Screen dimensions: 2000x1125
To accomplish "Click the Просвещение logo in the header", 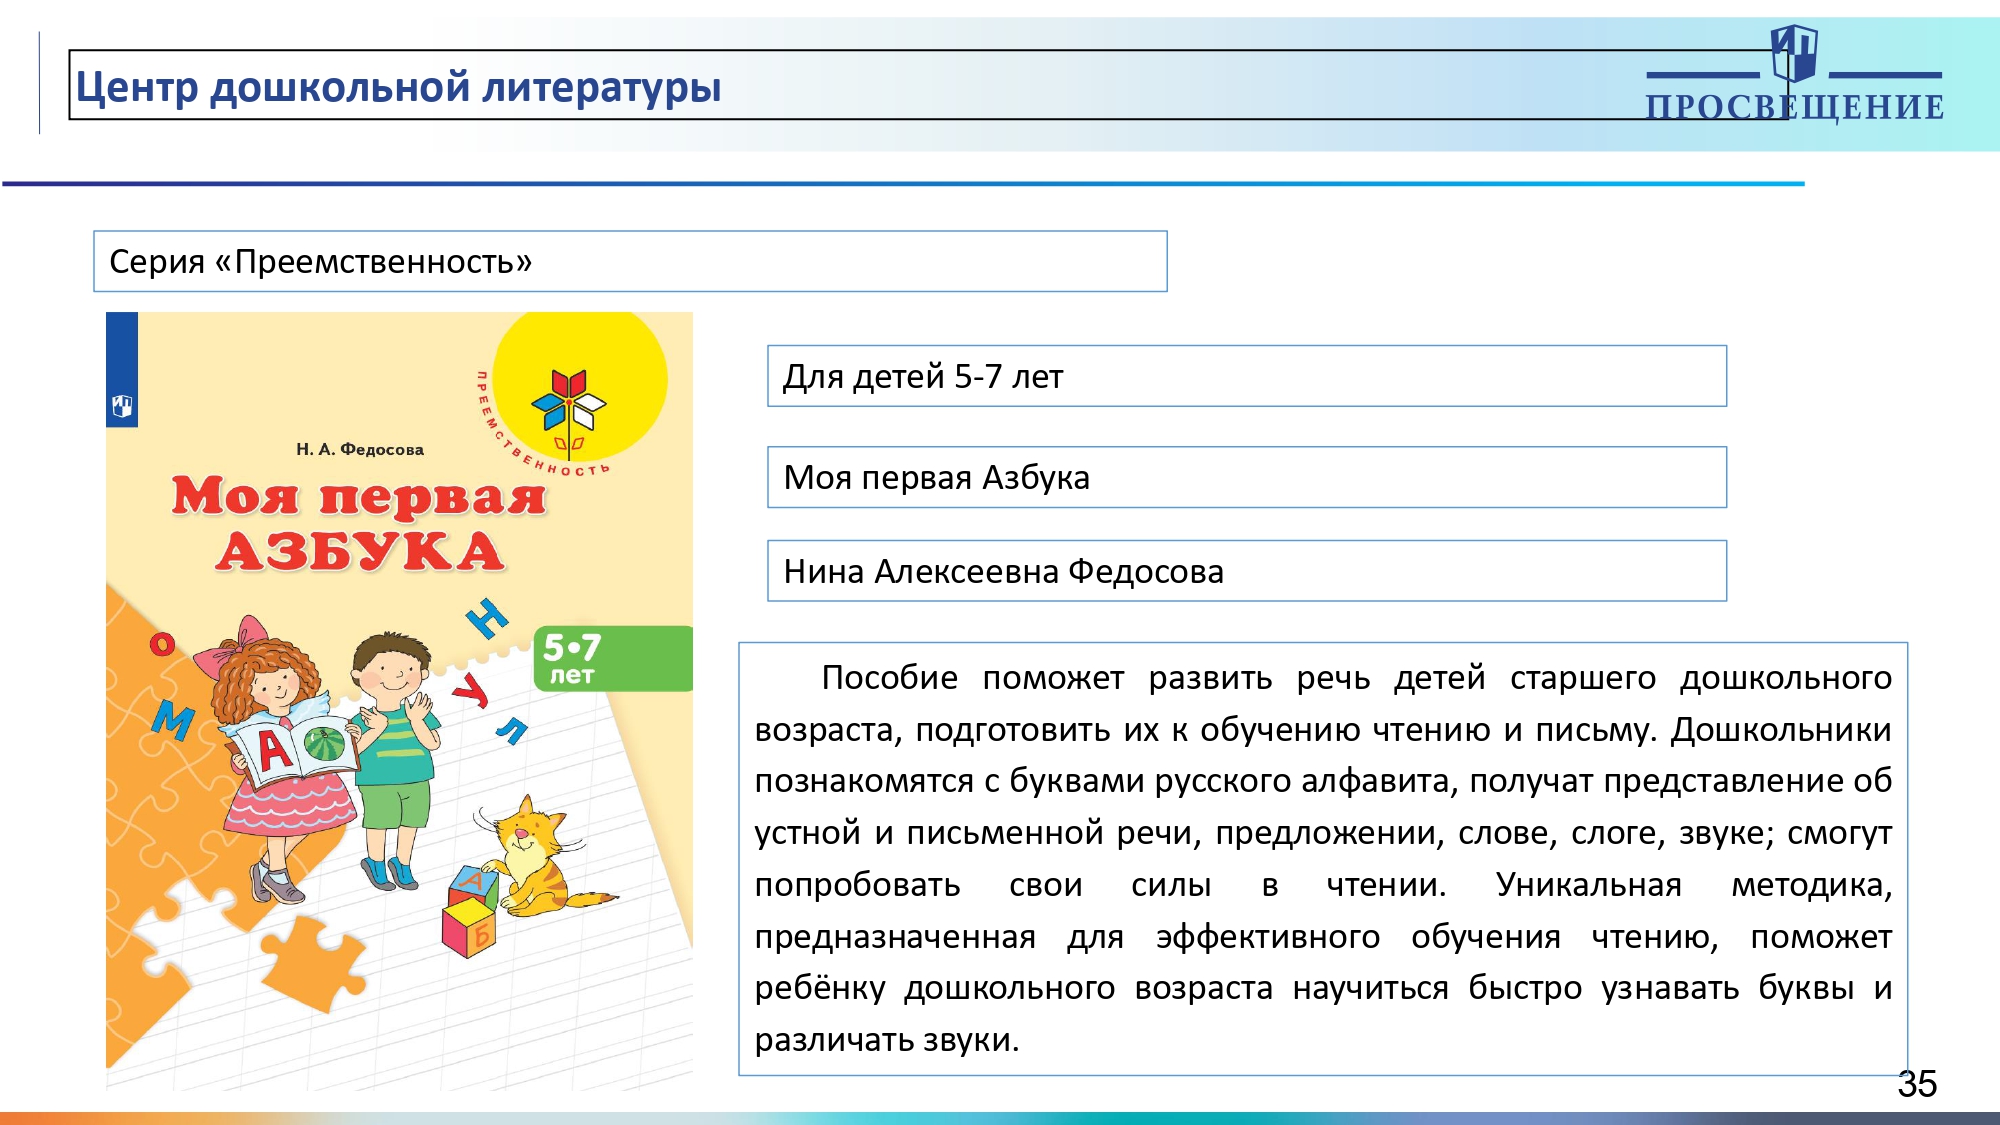I will pyautogui.click(x=1795, y=75).
